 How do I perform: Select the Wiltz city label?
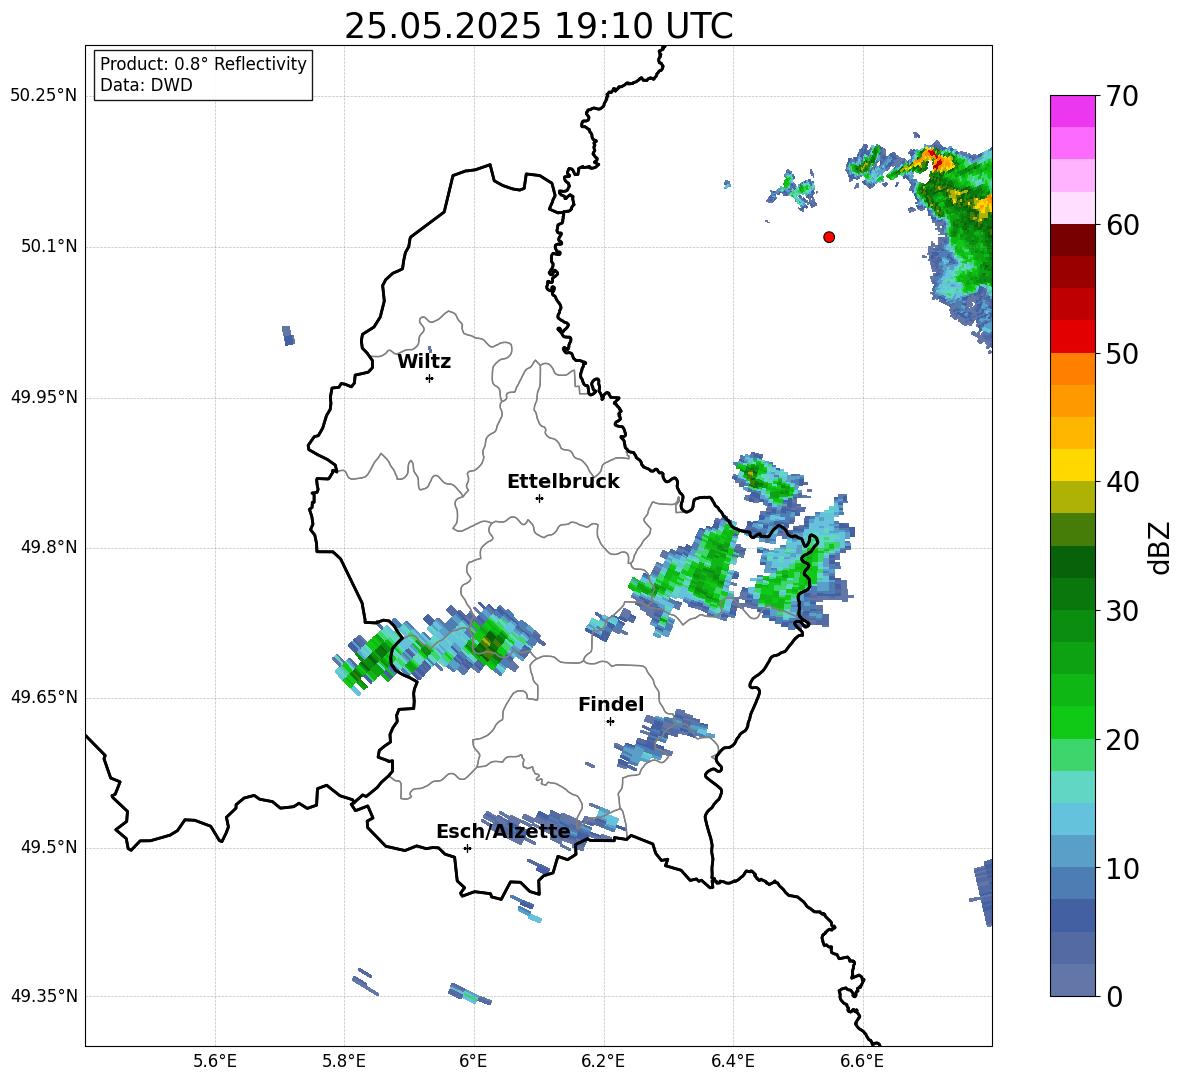[424, 362]
